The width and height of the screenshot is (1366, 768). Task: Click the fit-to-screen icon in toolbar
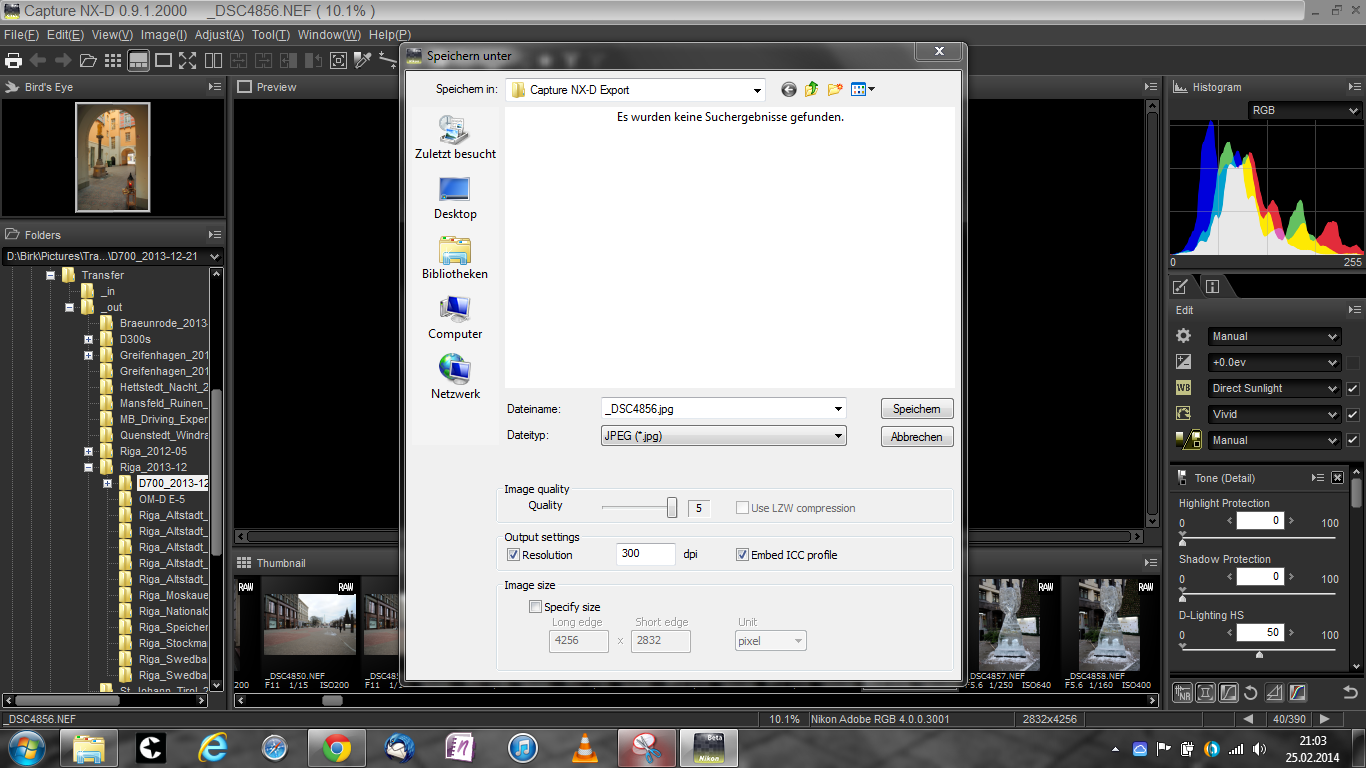(338, 60)
